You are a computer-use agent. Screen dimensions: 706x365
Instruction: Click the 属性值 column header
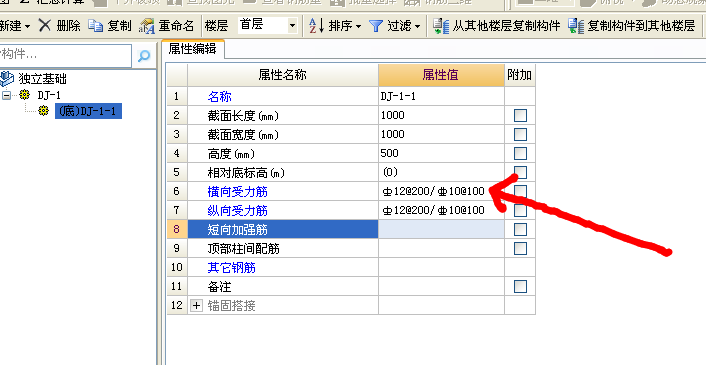click(x=441, y=75)
